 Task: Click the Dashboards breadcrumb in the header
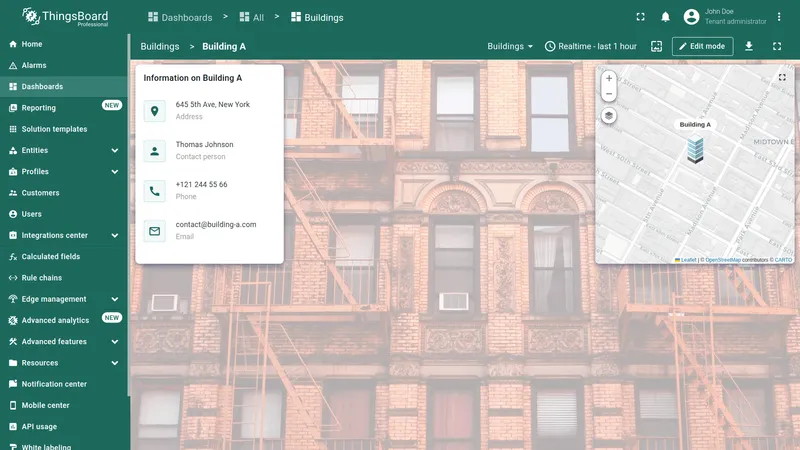[180, 17]
